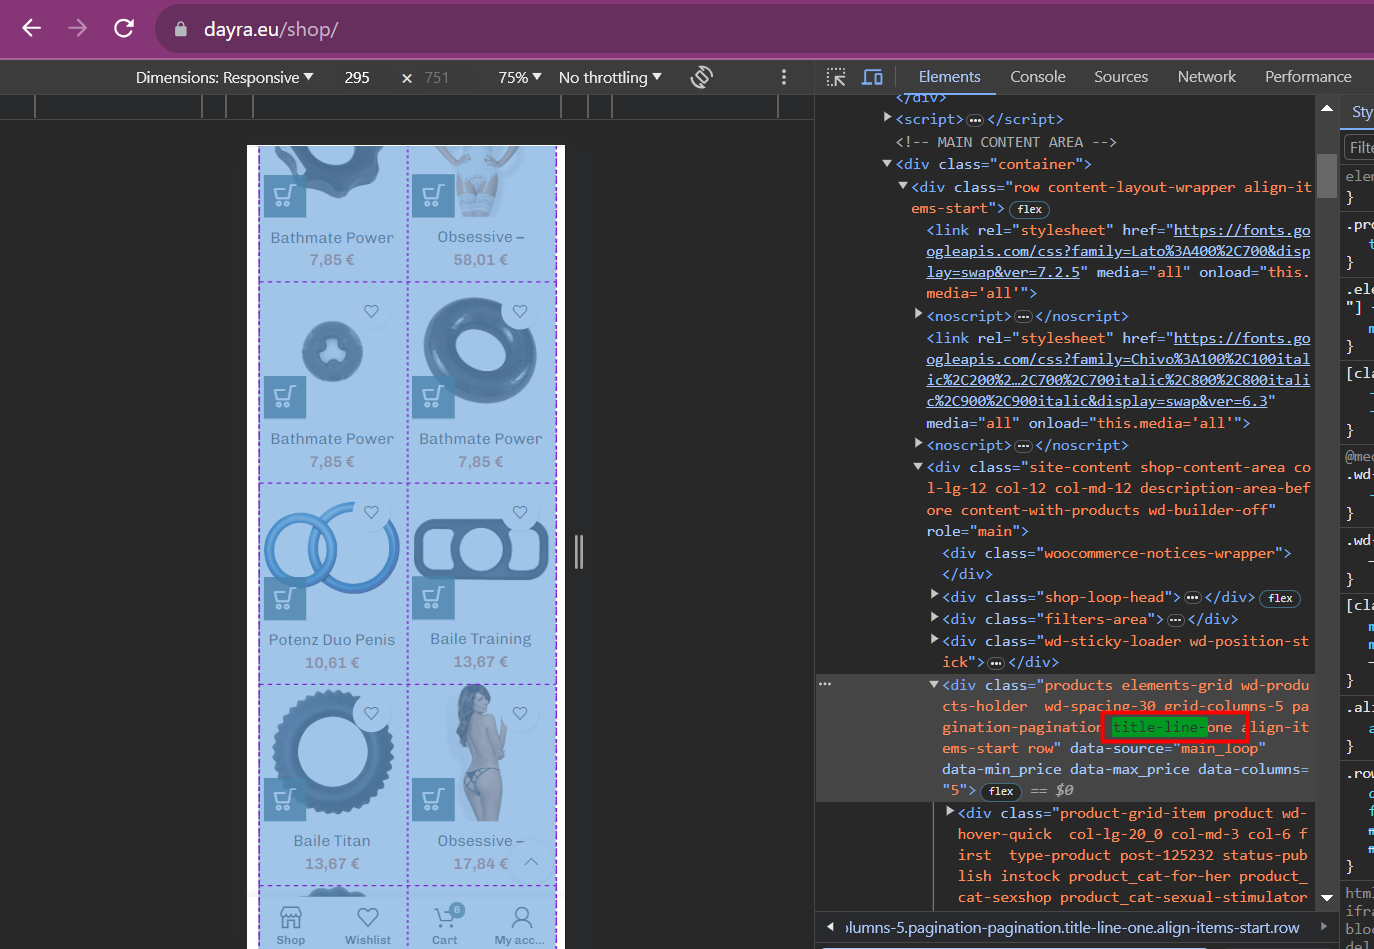Viewport: 1374px width, 949px height.
Task: Open the Chivo fonts stylesheet href link
Action: pyautogui.click(x=1118, y=369)
